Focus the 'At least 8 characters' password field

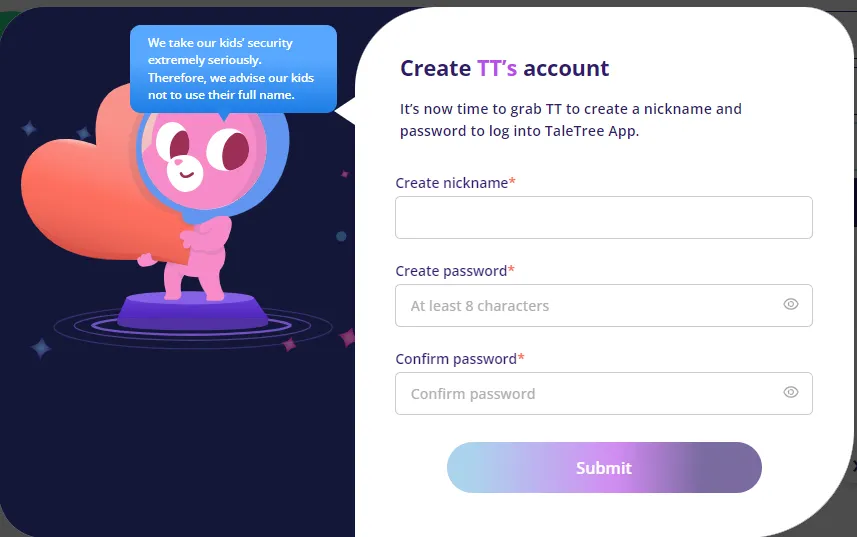point(603,305)
